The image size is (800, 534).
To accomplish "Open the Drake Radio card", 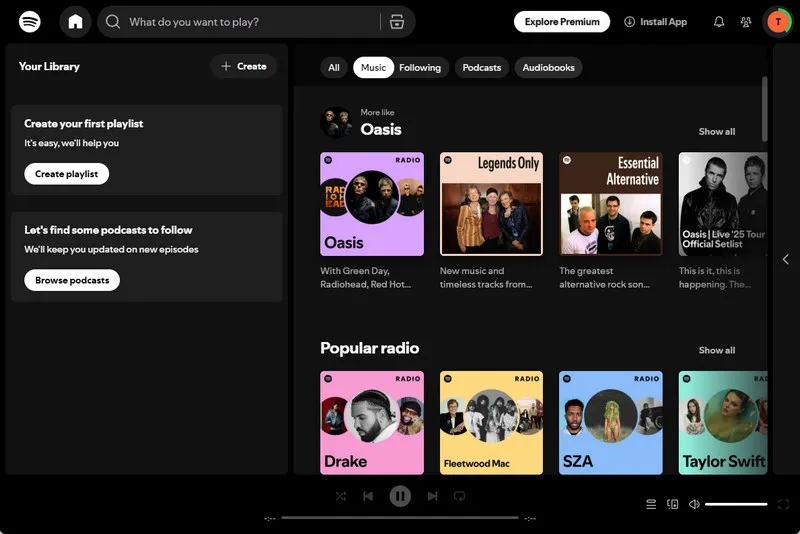I will pos(372,423).
